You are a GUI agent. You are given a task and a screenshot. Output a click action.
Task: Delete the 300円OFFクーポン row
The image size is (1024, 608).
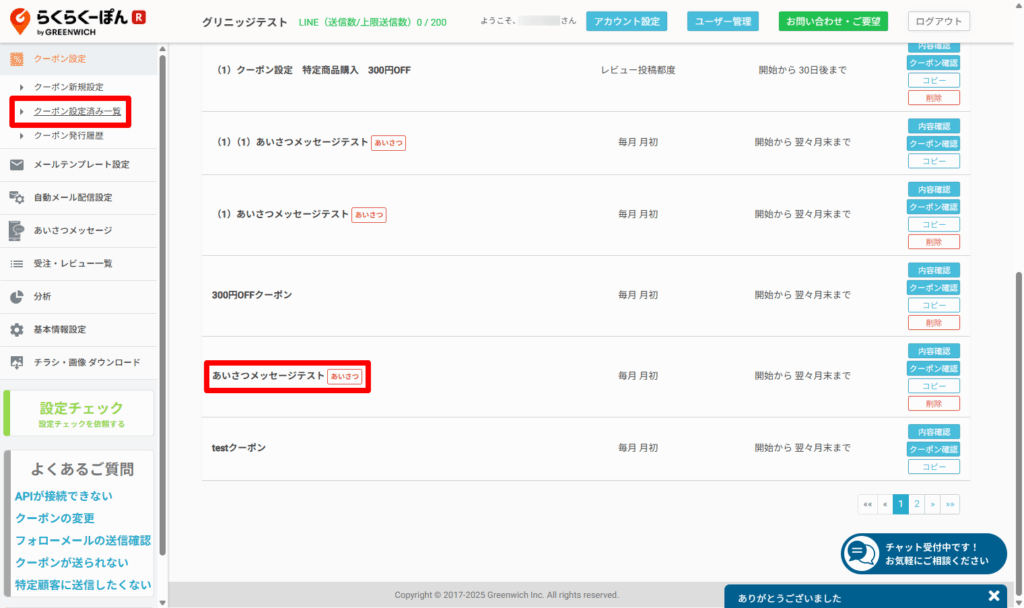pyautogui.click(x=933, y=323)
